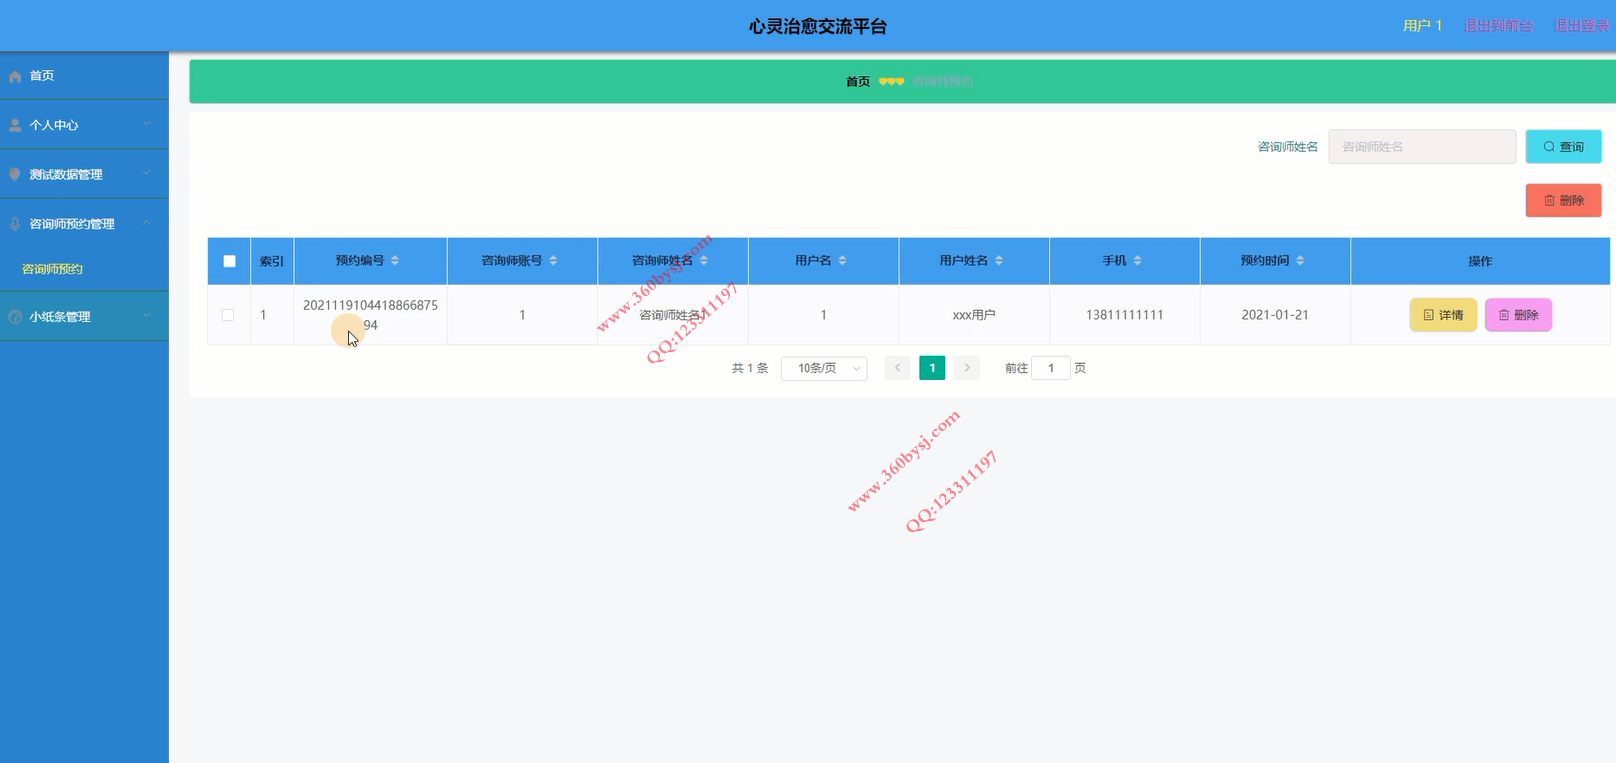This screenshot has height=763, width=1616.
Task: Sort the table by 用户名 column
Action: [842, 261]
